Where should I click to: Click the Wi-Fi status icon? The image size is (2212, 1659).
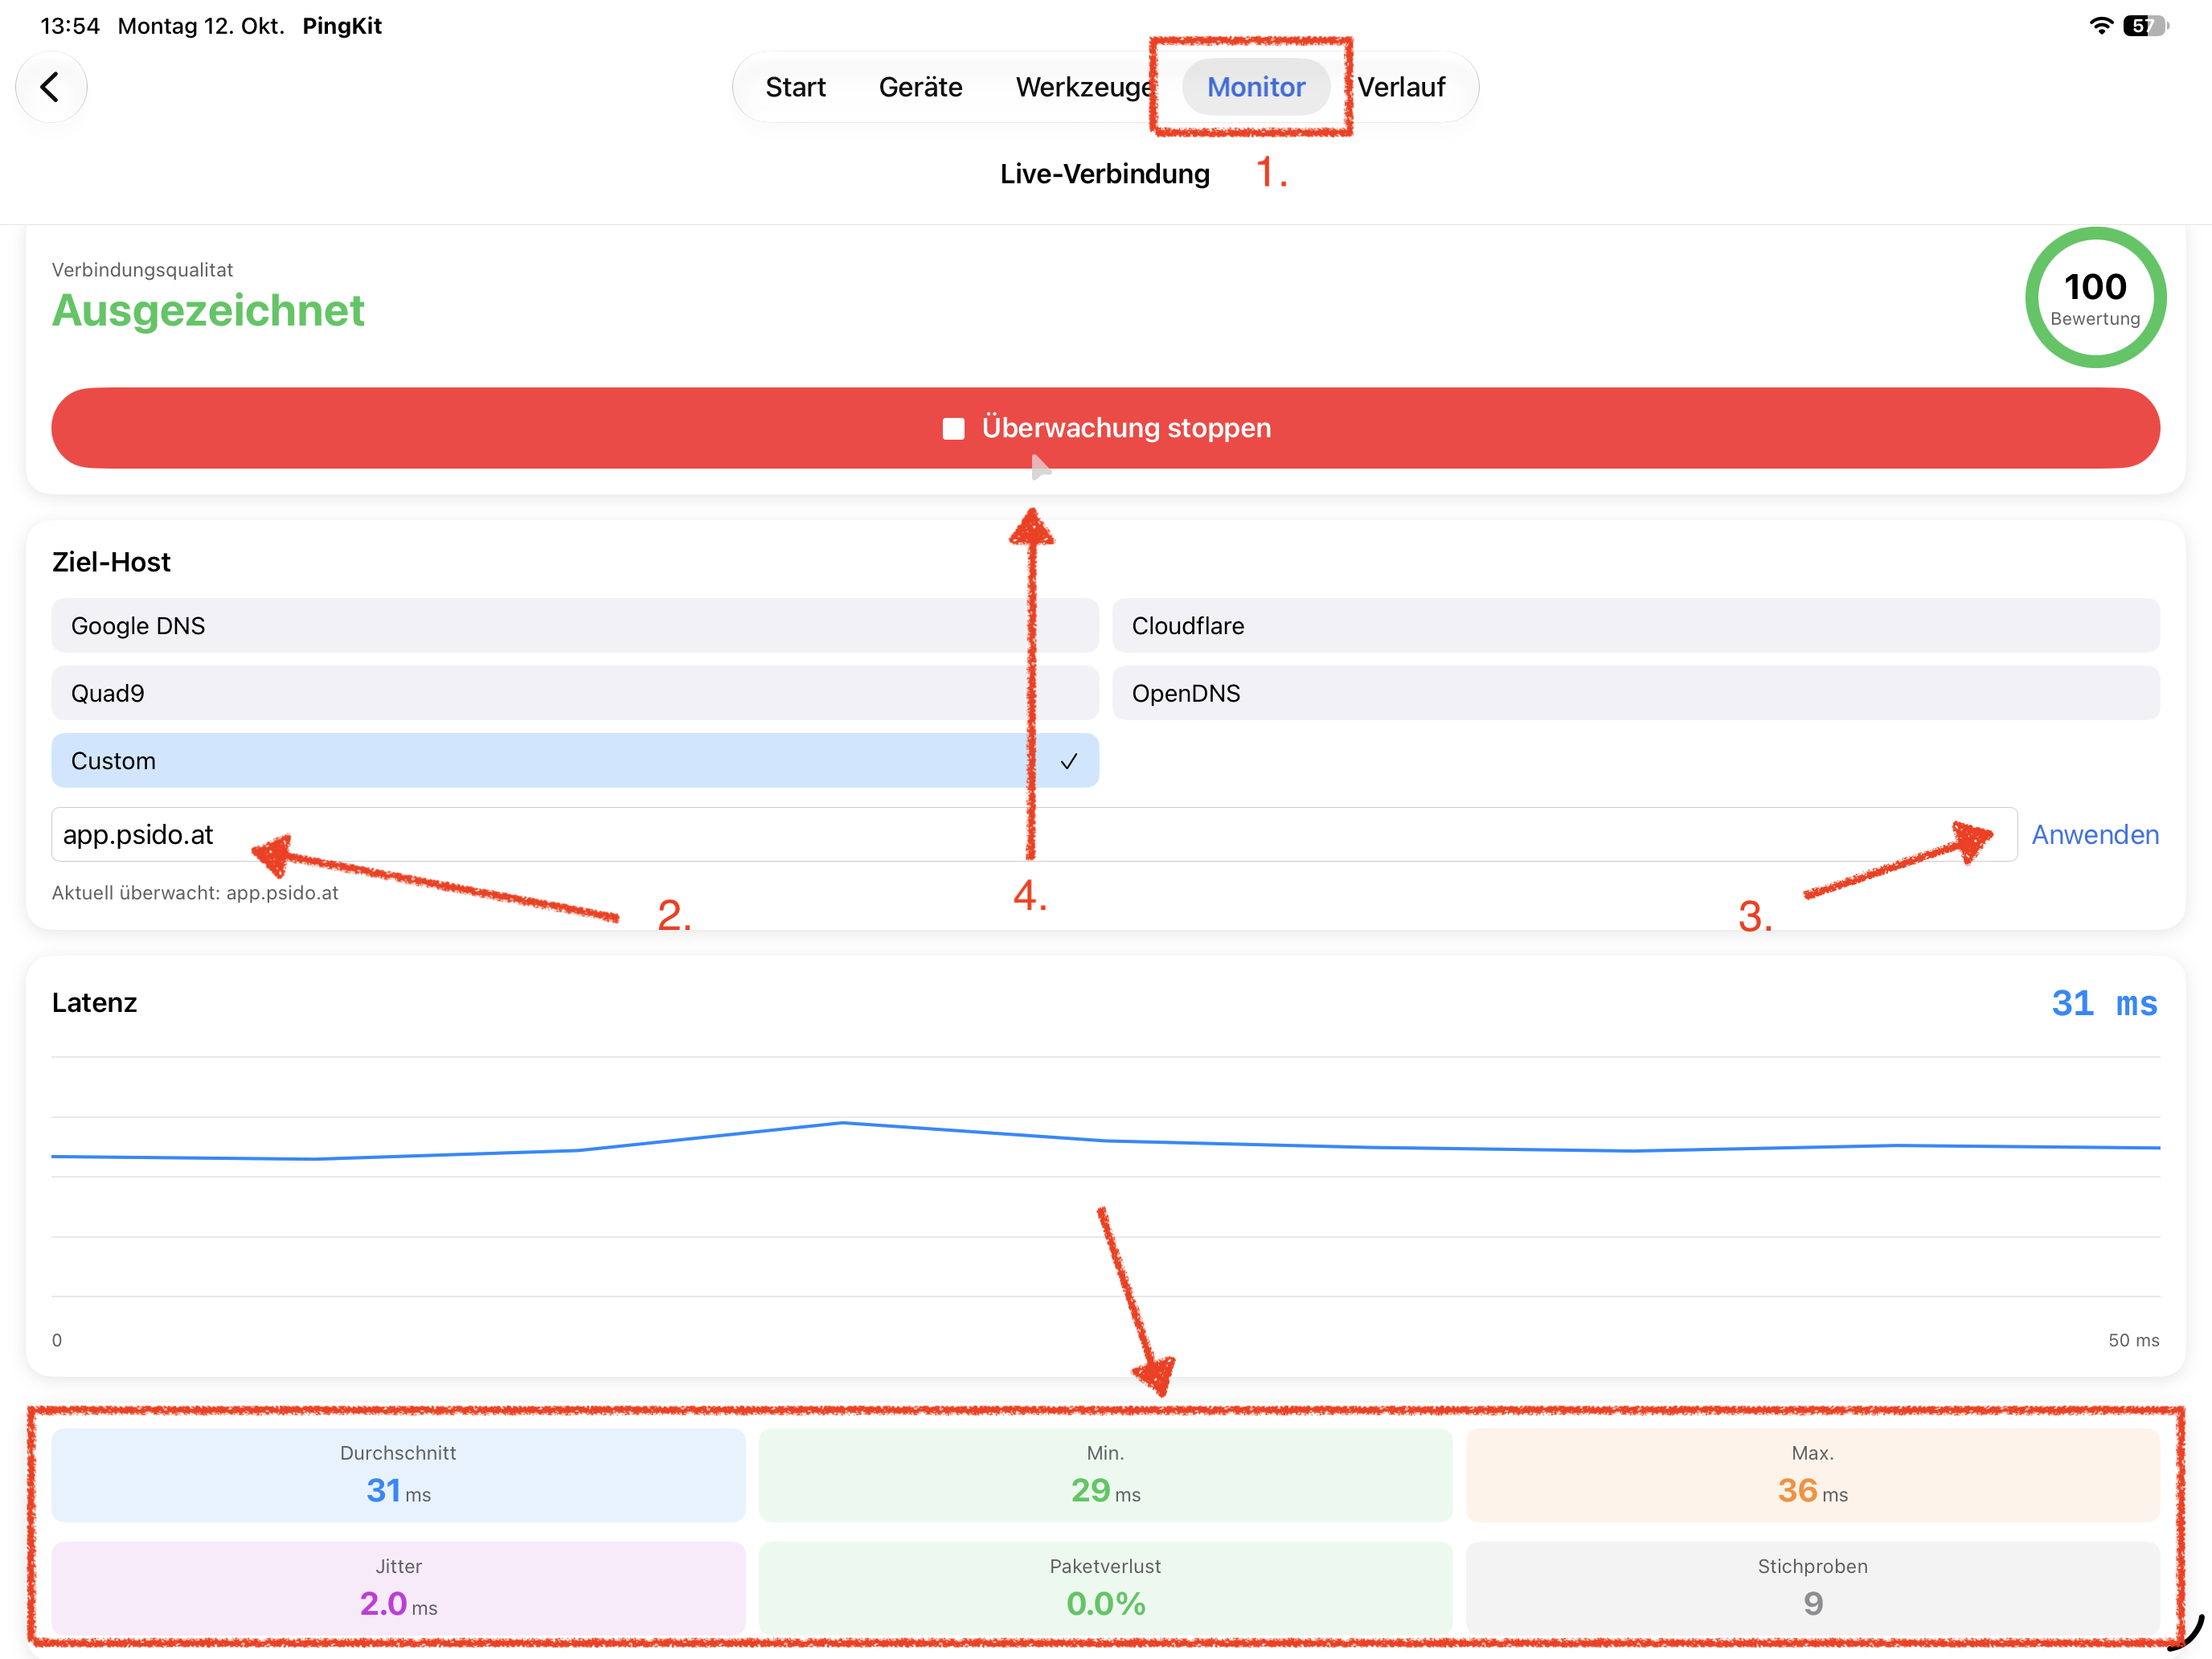tap(2102, 26)
